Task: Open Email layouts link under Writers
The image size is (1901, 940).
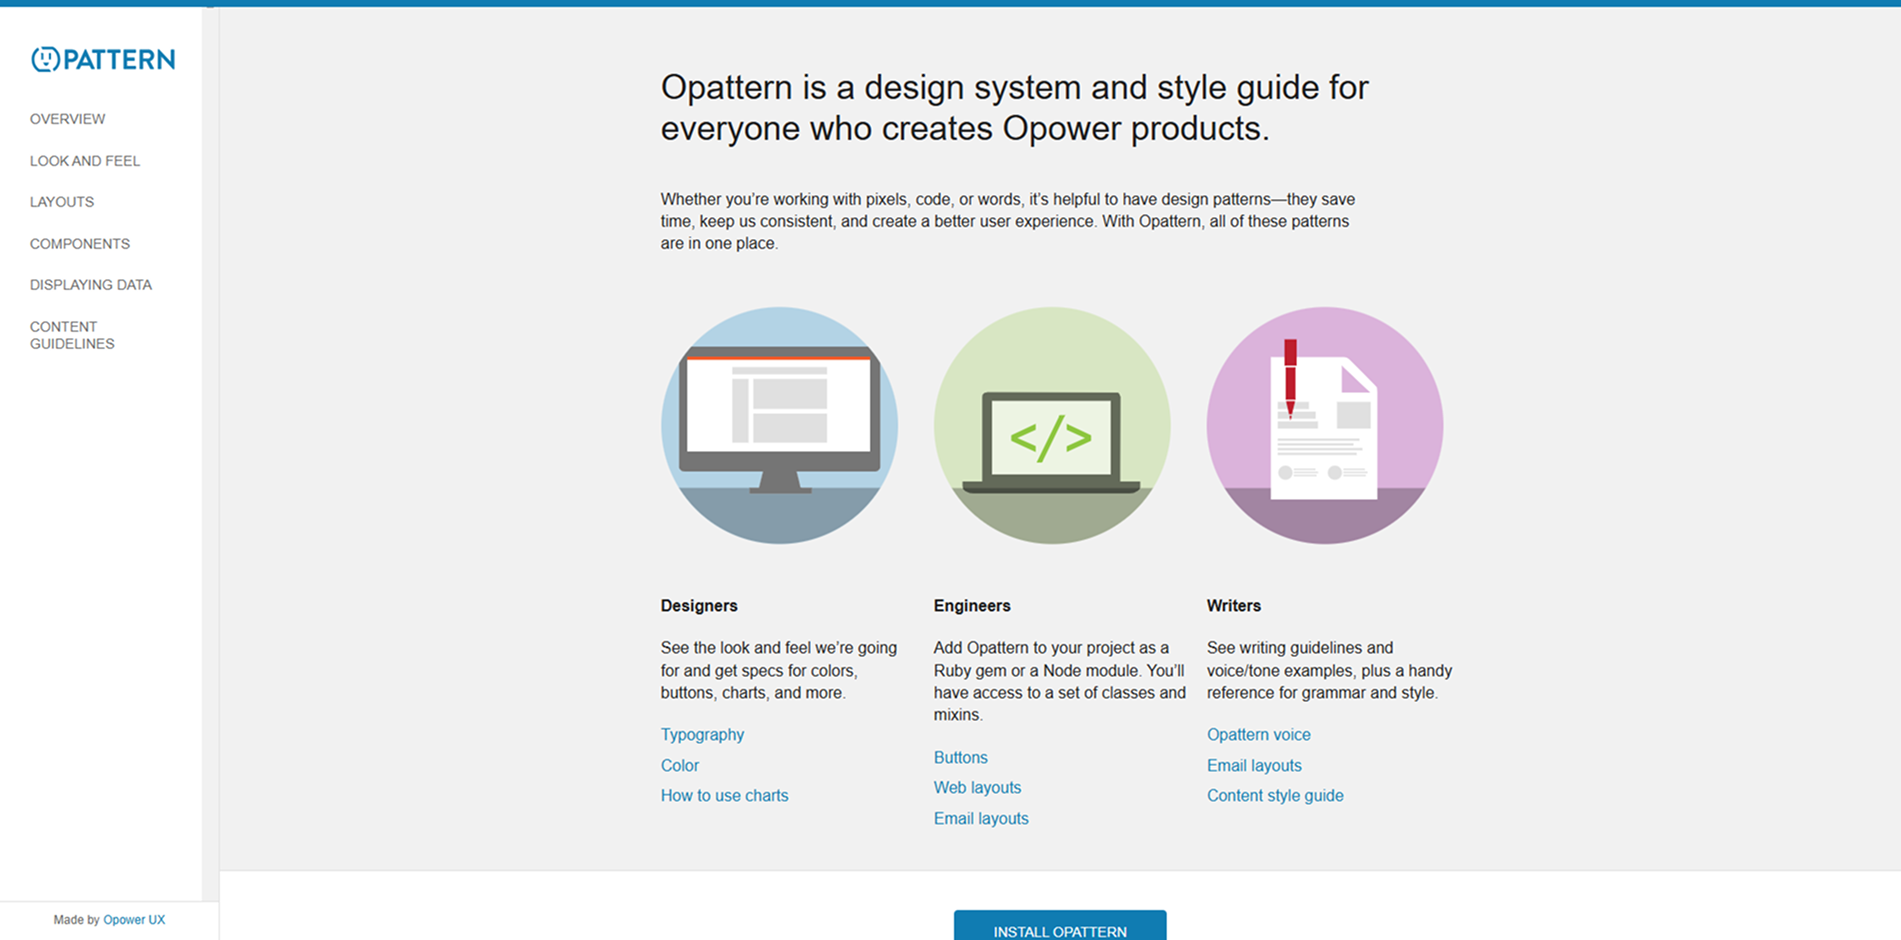Action: [1254, 766]
